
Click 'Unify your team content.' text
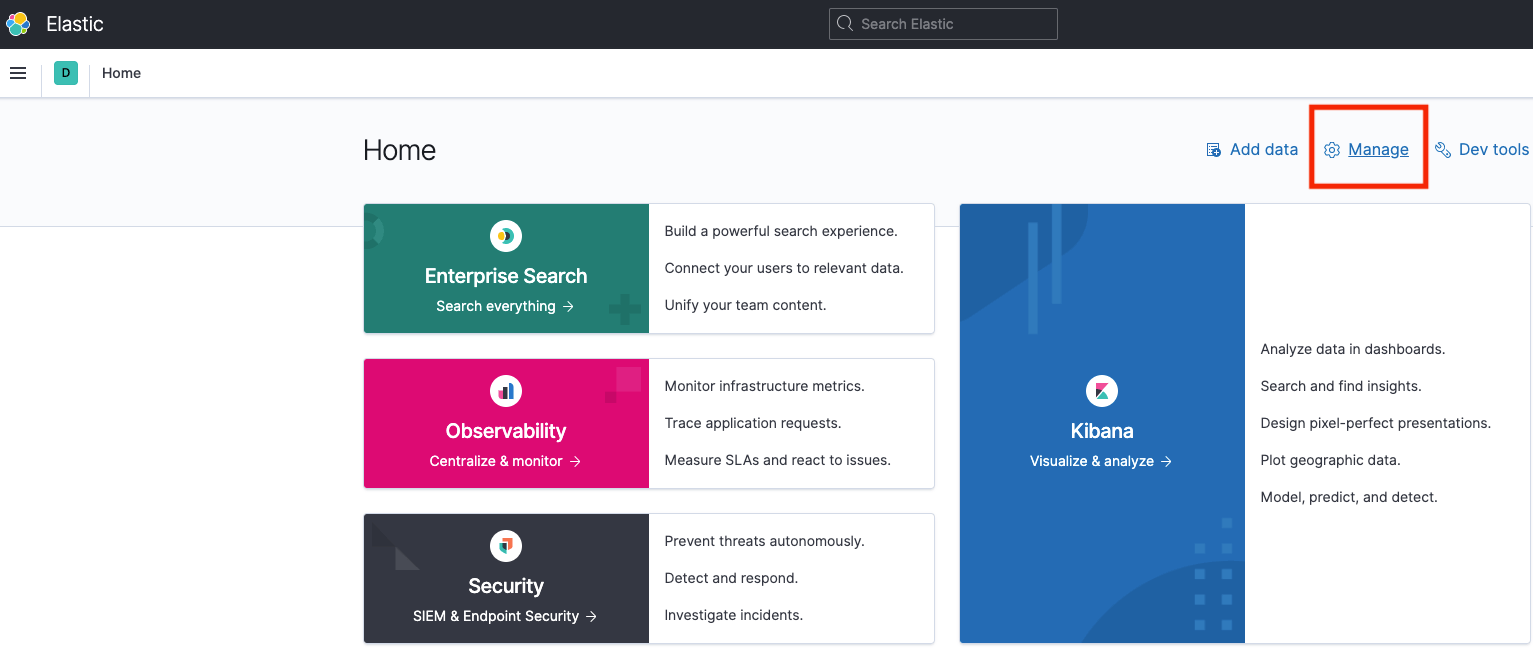coord(745,305)
